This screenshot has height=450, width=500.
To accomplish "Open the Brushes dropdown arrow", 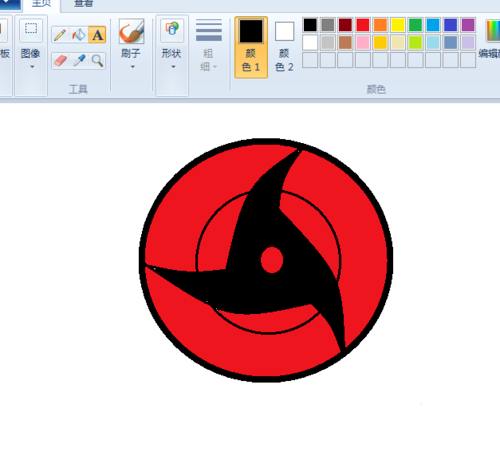I will [x=132, y=67].
